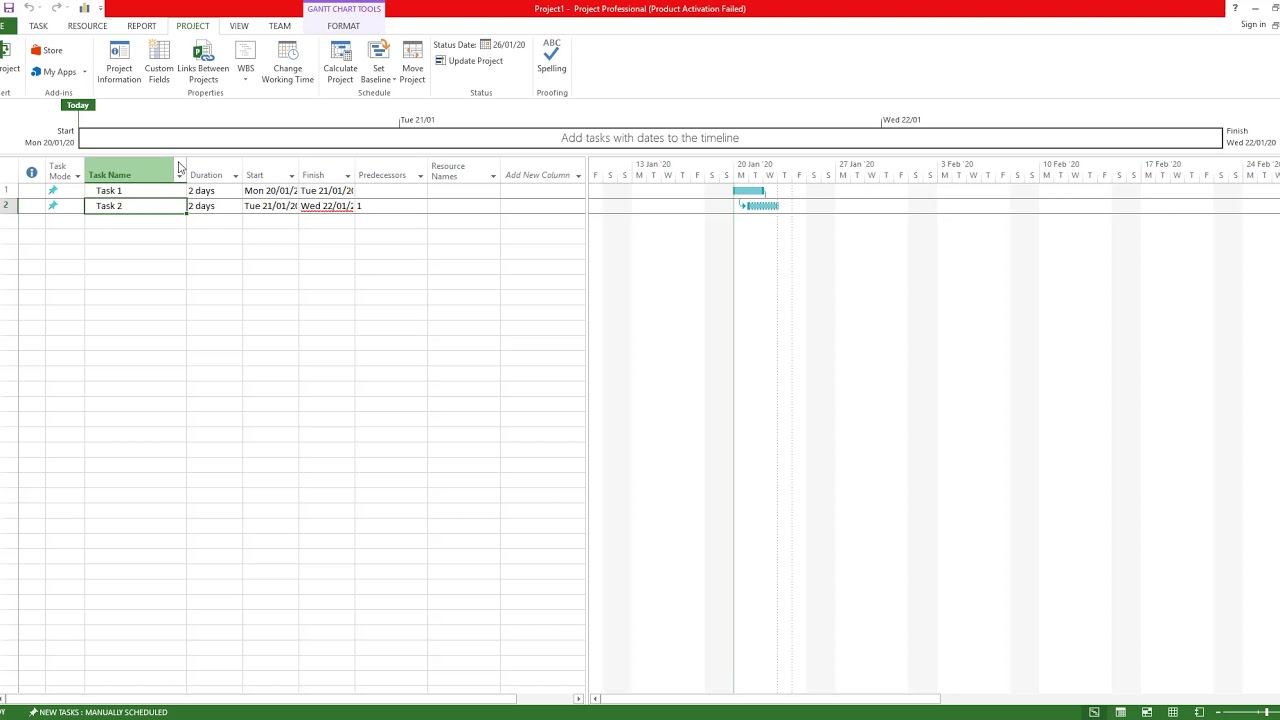Select the Task 2 name cell
Screen dimensions: 1280x720
pyautogui.click(x=135, y=206)
